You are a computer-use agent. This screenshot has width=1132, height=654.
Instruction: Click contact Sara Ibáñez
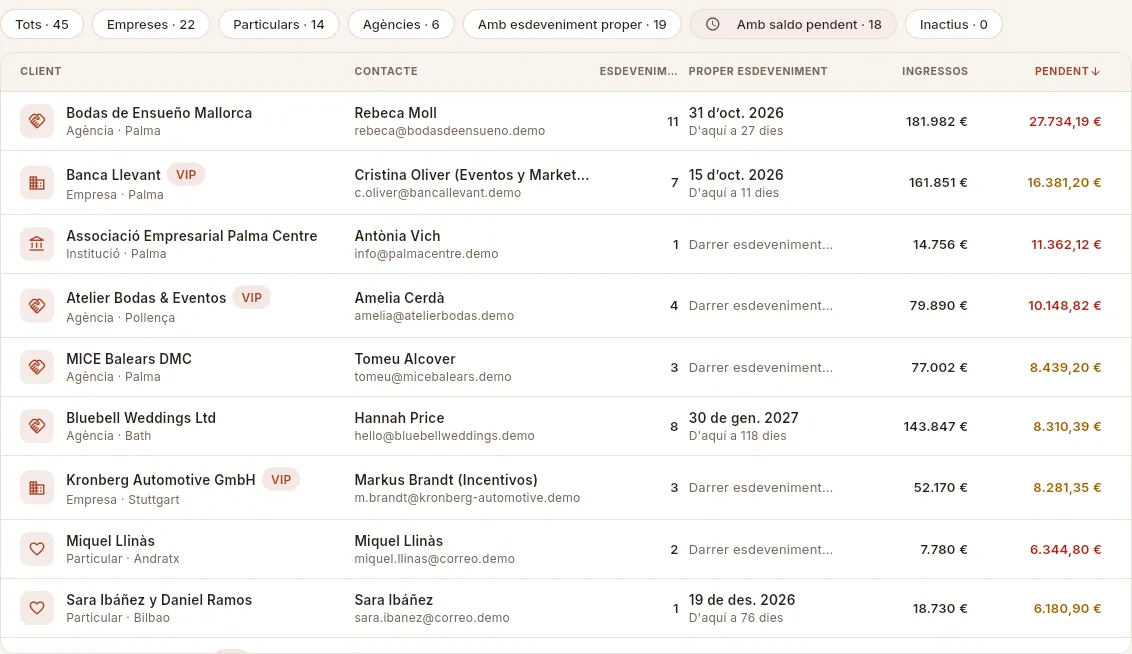coord(393,600)
